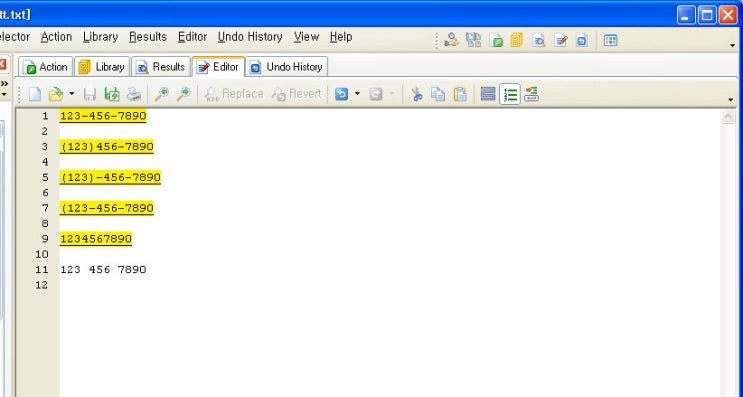Switch to the Undo History tab
The height and width of the screenshot is (397, 743).
[x=287, y=67]
